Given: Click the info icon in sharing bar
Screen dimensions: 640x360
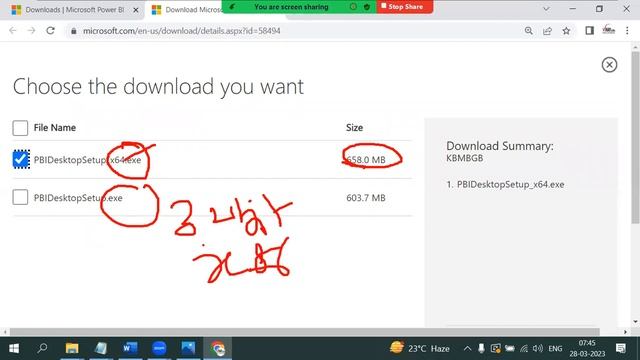Looking at the screenshot, I should pyautogui.click(x=353, y=7).
